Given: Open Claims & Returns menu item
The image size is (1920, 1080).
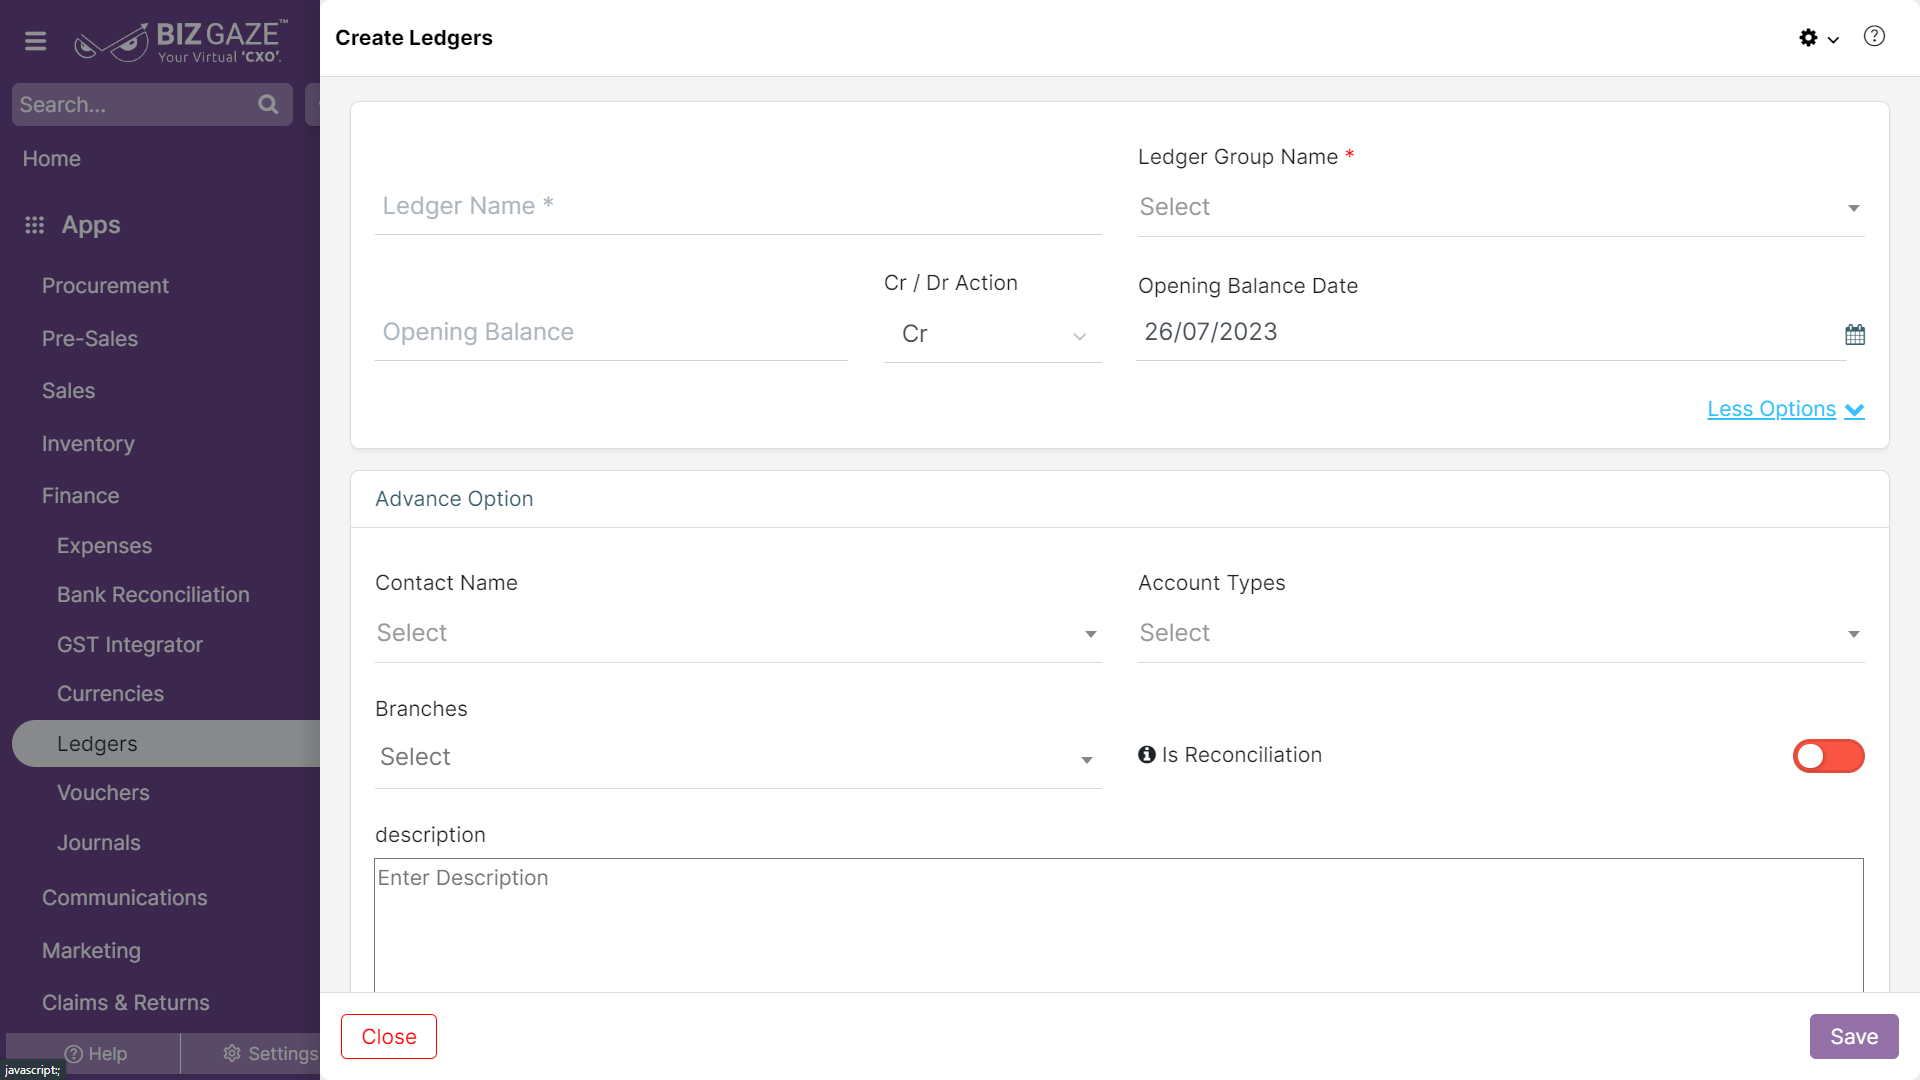Looking at the screenshot, I should point(126,1003).
